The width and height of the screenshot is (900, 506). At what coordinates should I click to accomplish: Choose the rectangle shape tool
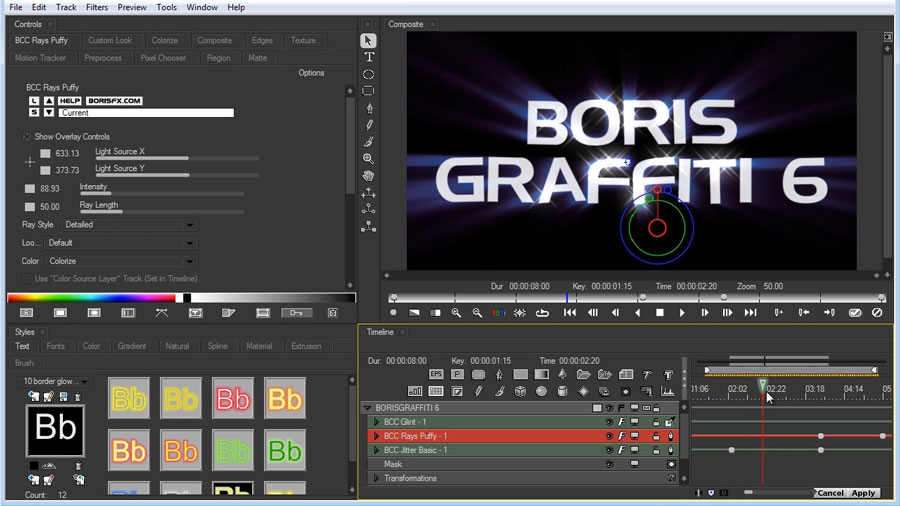click(368, 91)
